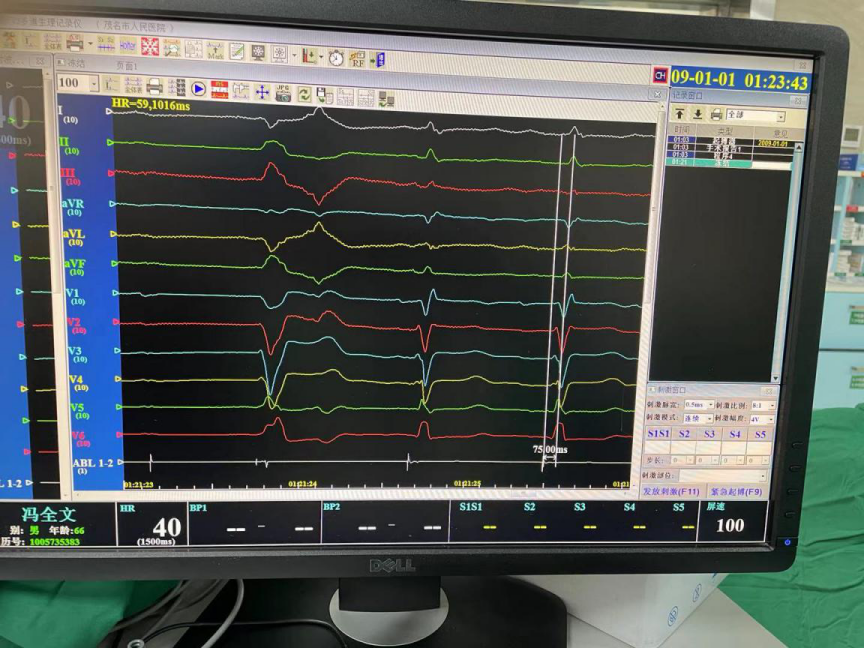Click the up-arrow icon in record window

[x=679, y=113]
